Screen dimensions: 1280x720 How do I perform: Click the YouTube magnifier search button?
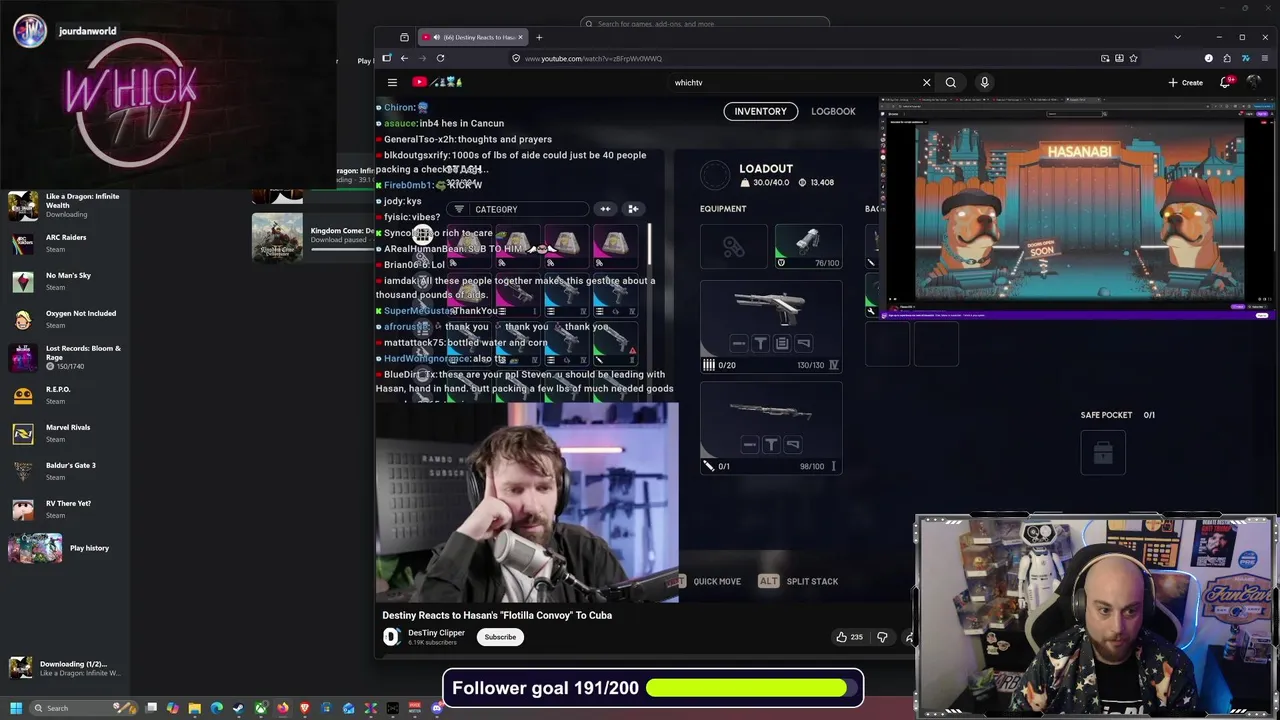click(x=951, y=82)
